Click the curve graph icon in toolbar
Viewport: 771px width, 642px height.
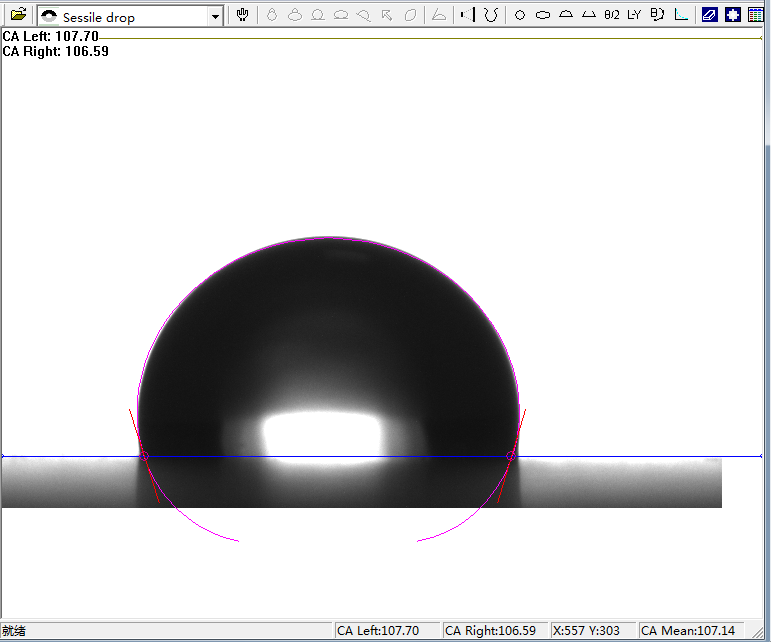point(681,15)
